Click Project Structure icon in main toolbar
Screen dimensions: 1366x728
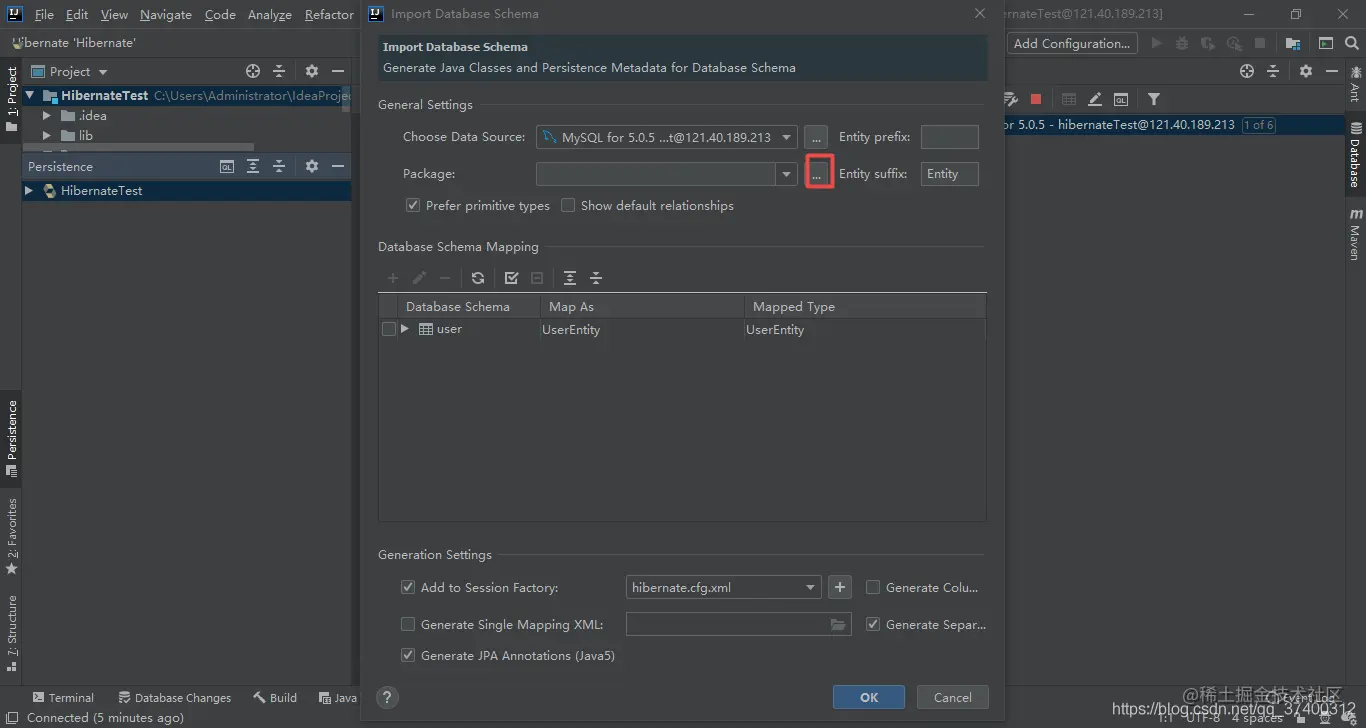1293,43
